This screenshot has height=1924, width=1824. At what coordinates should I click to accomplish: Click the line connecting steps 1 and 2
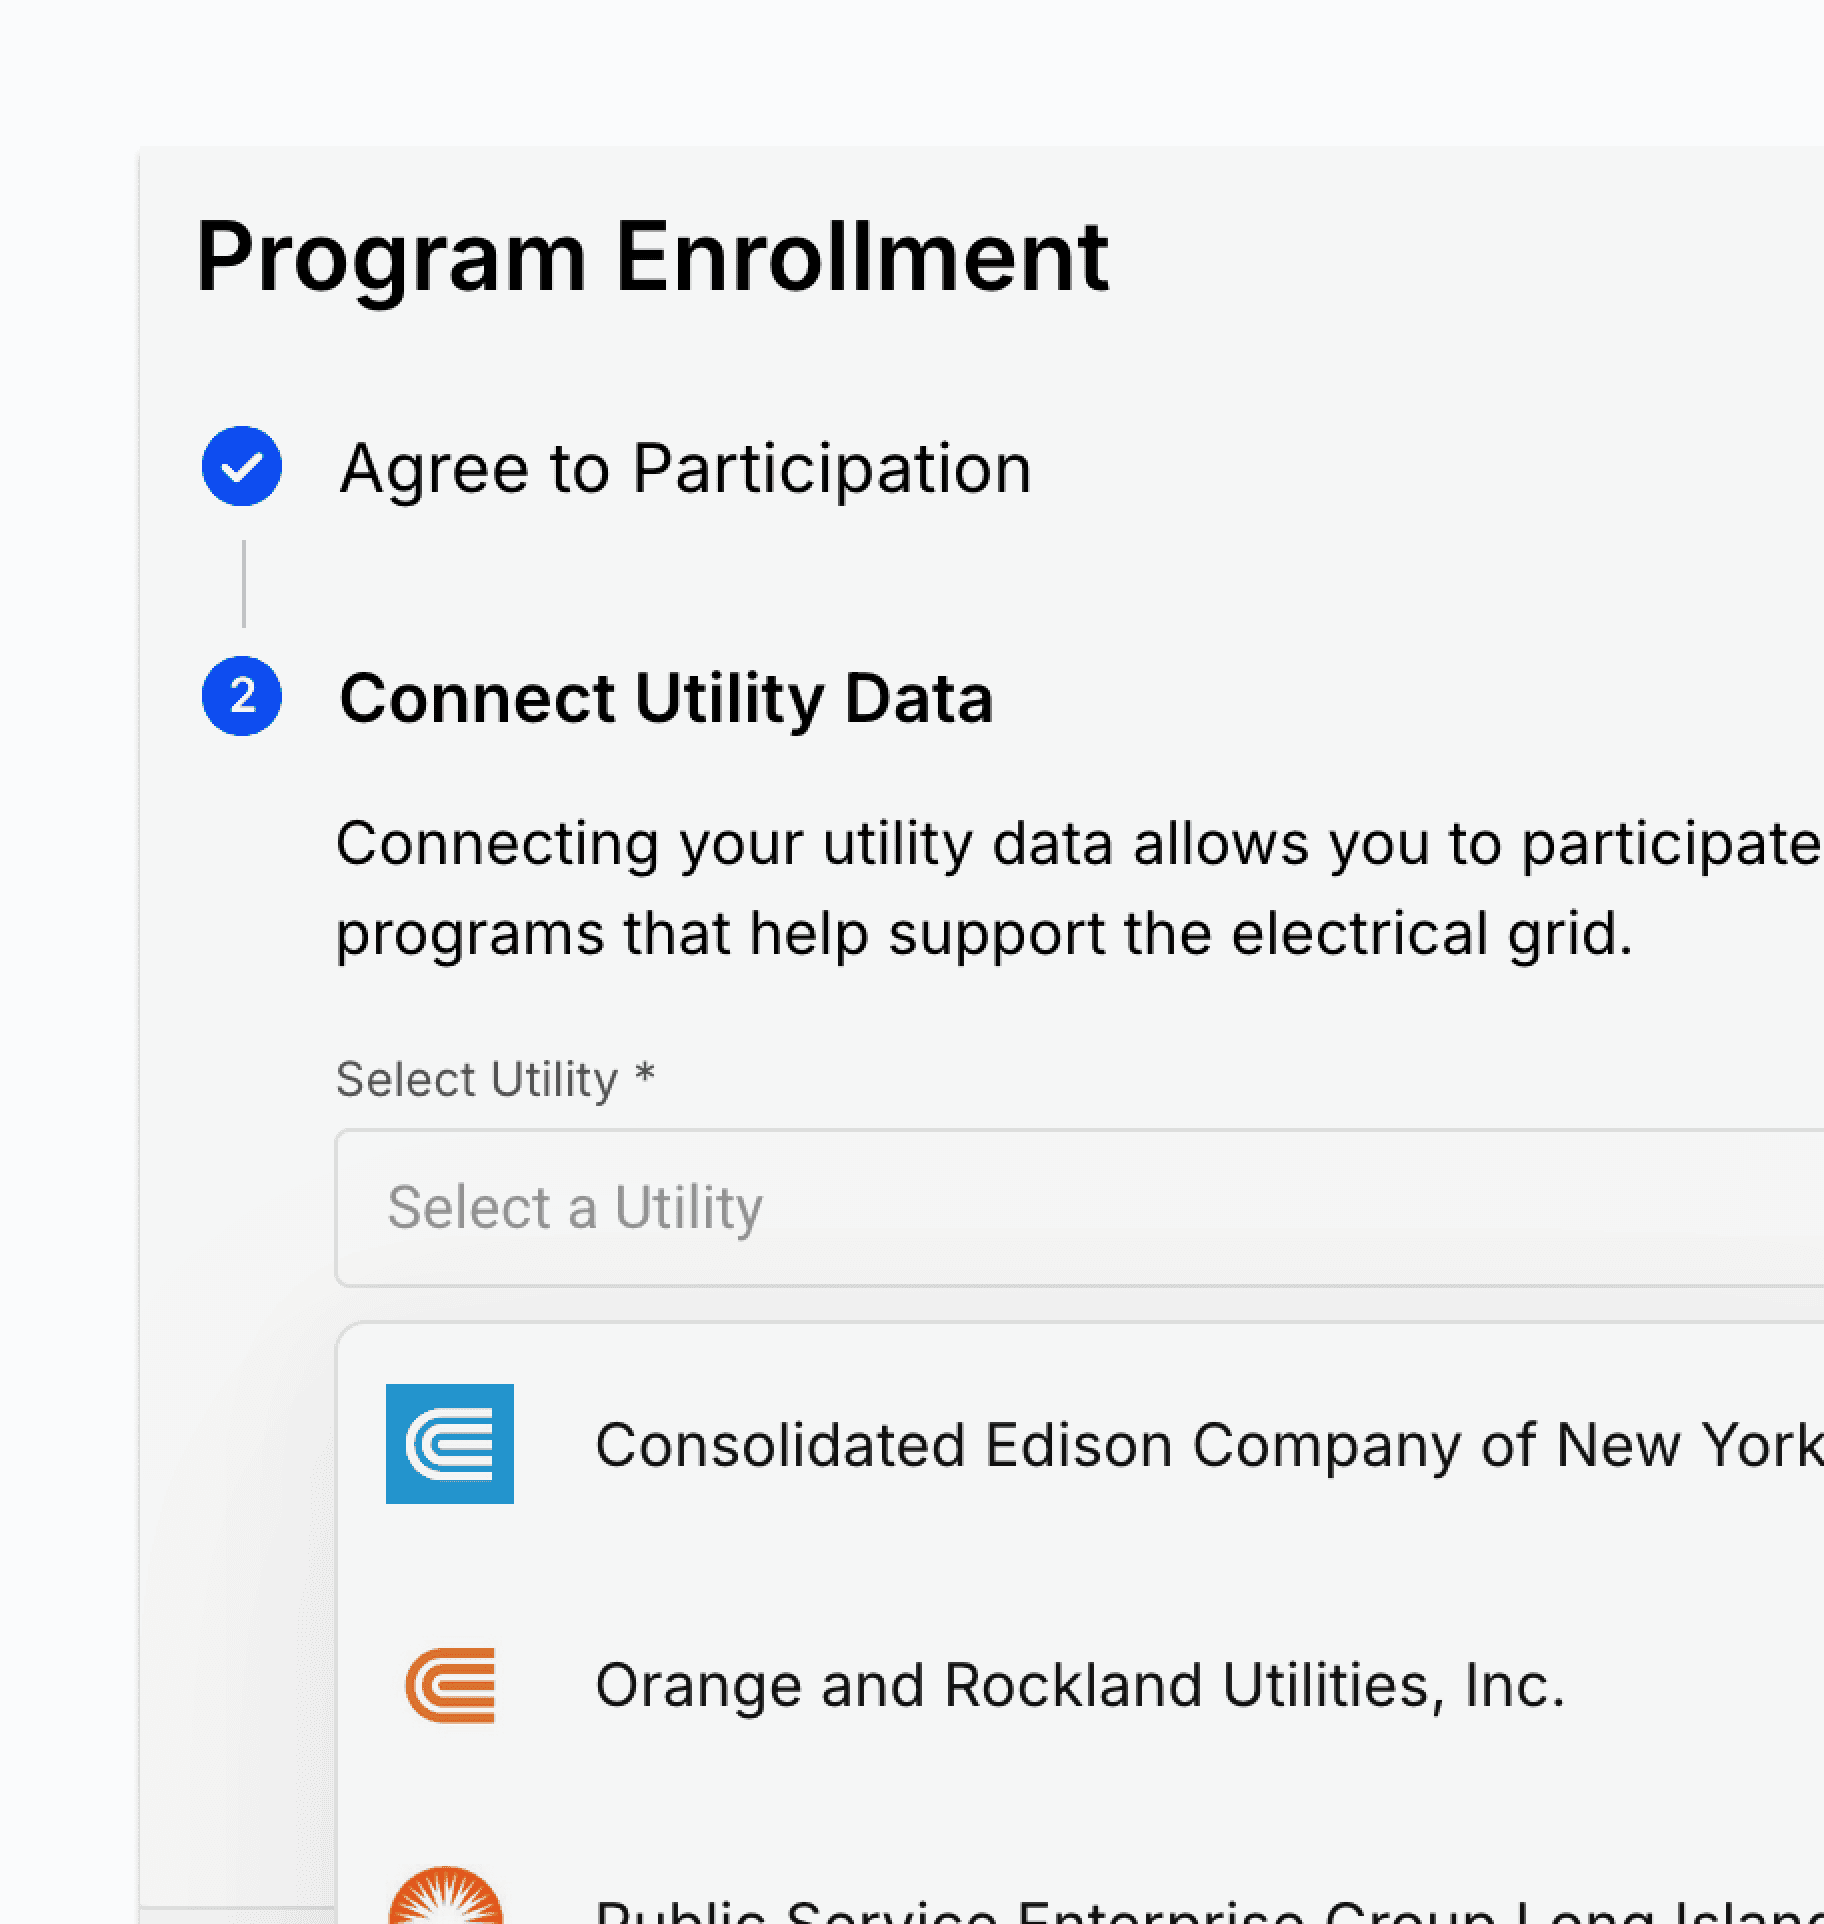click(x=243, y=583)
